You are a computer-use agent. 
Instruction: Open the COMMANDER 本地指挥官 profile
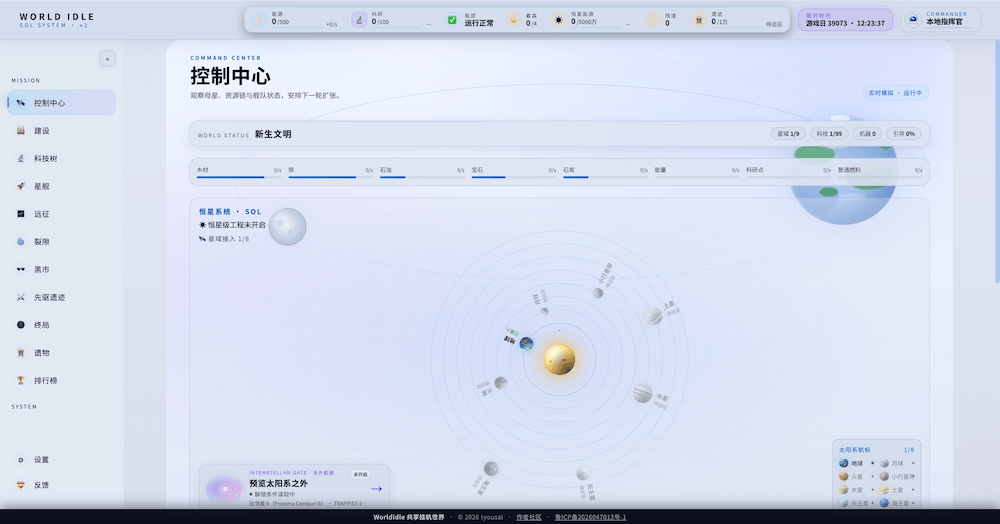tap(940, 20)
